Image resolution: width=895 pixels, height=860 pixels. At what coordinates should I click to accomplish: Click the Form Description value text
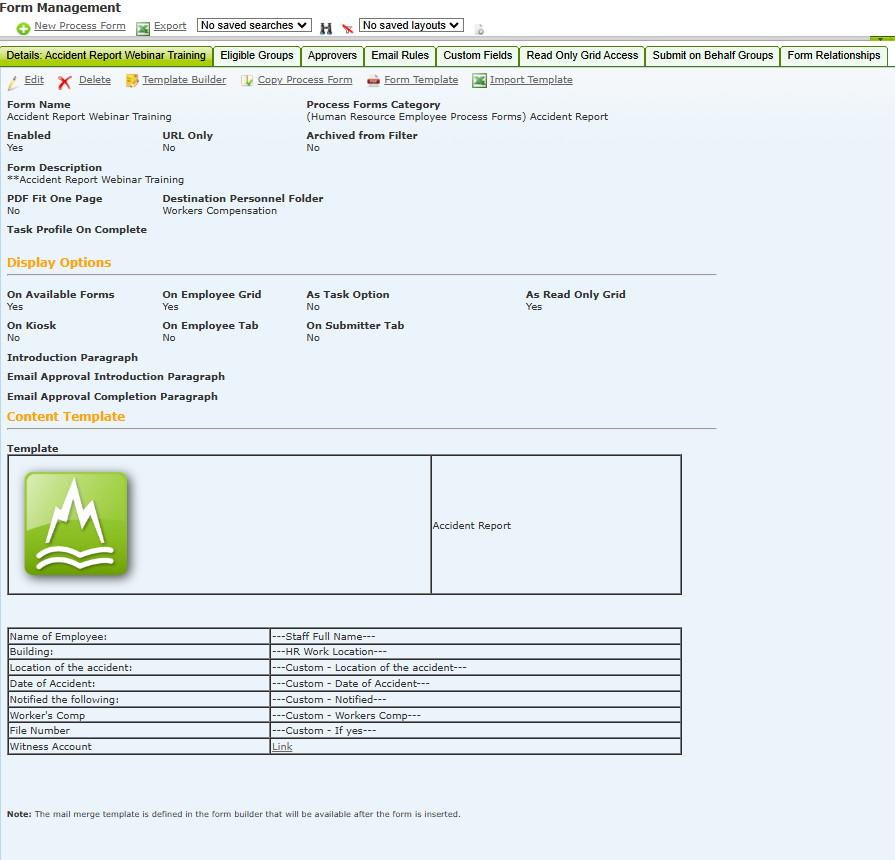point(95,180)
